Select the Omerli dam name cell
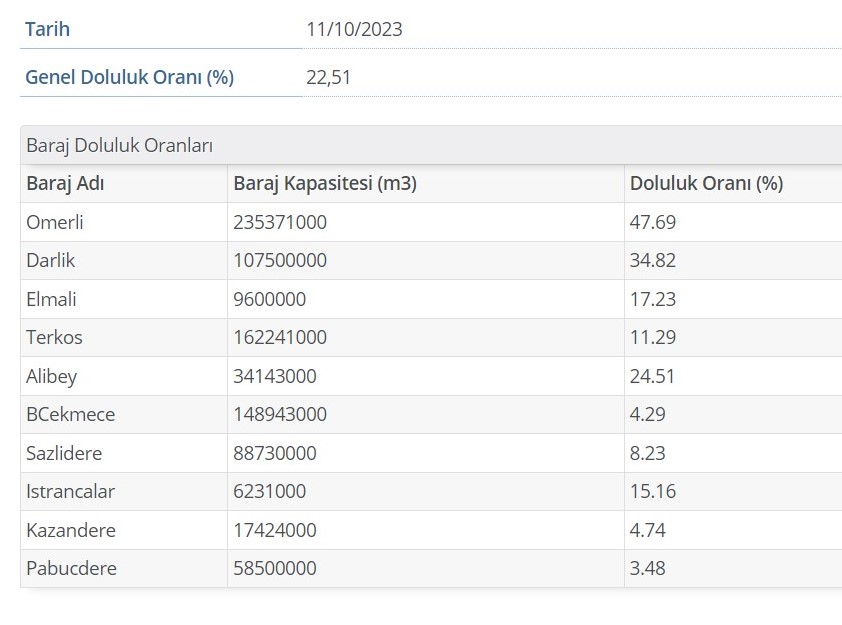The image size is (842, 625). pos(55,222)
